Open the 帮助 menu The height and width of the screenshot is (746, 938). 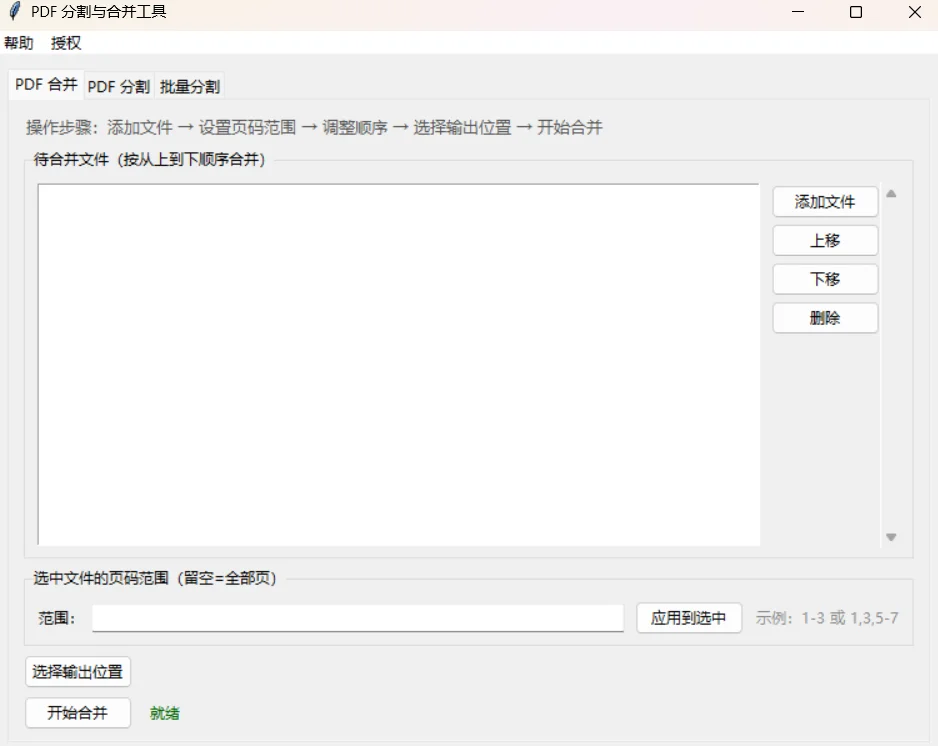point(19,43)
